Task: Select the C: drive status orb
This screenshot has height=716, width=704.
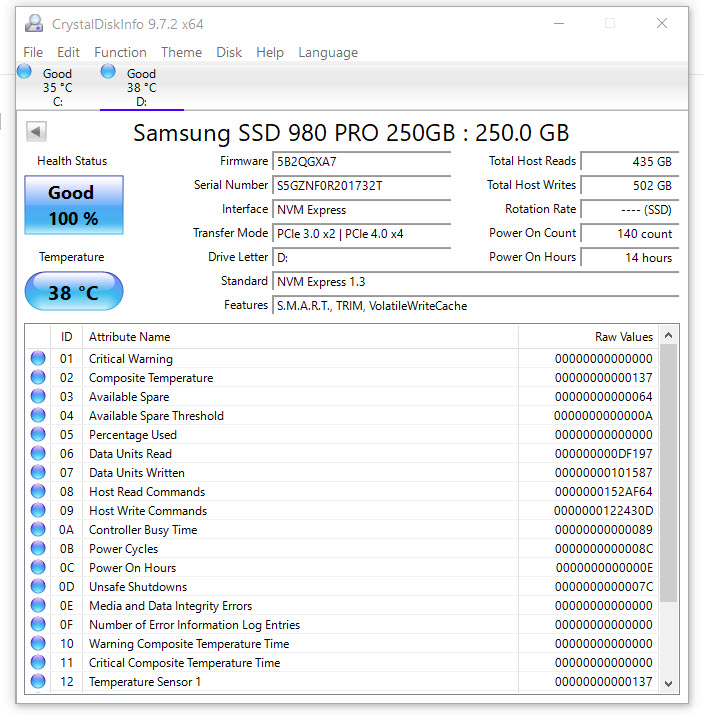Action: coord(25,71)
